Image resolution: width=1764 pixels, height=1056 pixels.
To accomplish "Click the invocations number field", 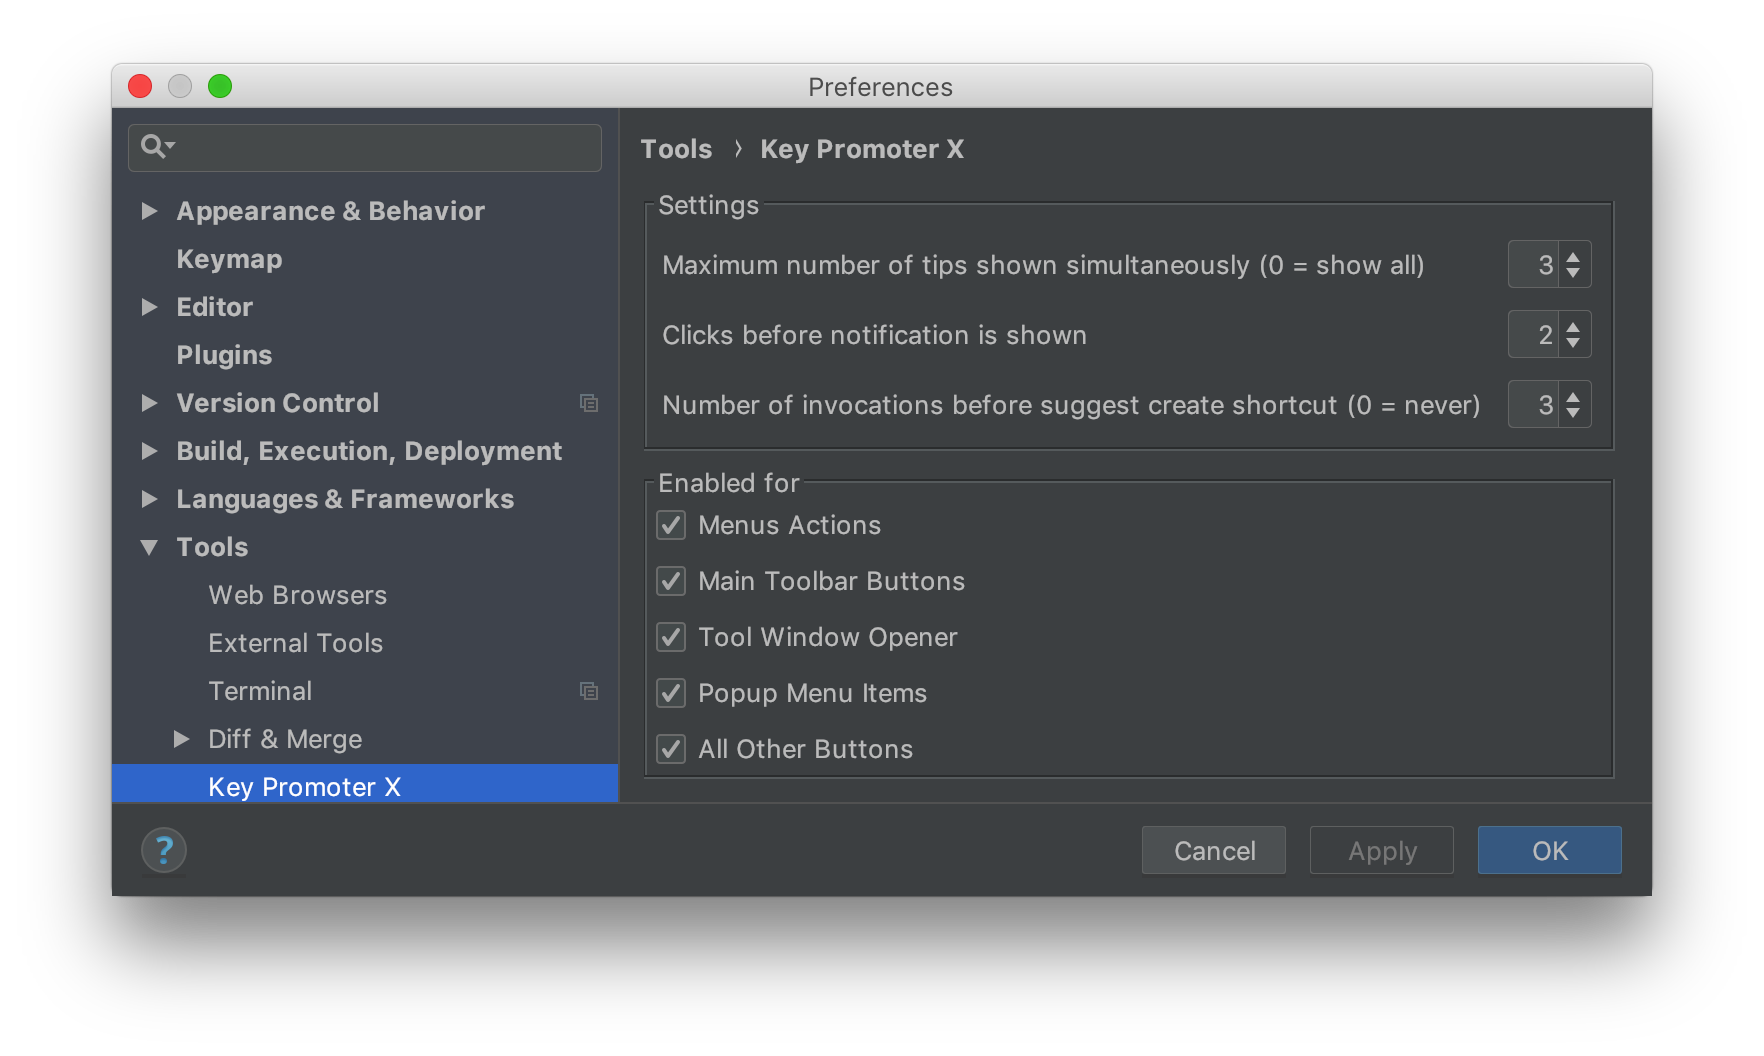I will (1534, 405).
